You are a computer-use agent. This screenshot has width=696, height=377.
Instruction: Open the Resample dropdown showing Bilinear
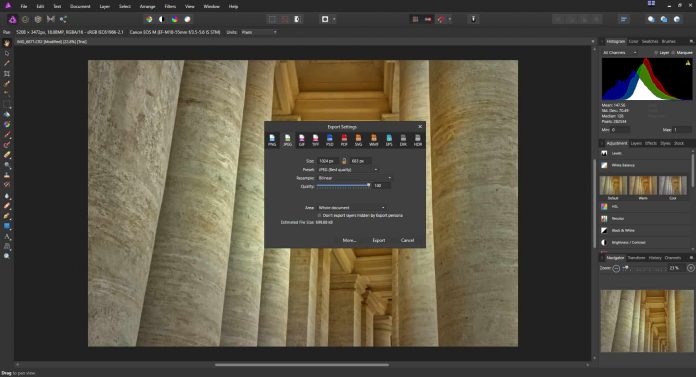click(x=354, y=178)
